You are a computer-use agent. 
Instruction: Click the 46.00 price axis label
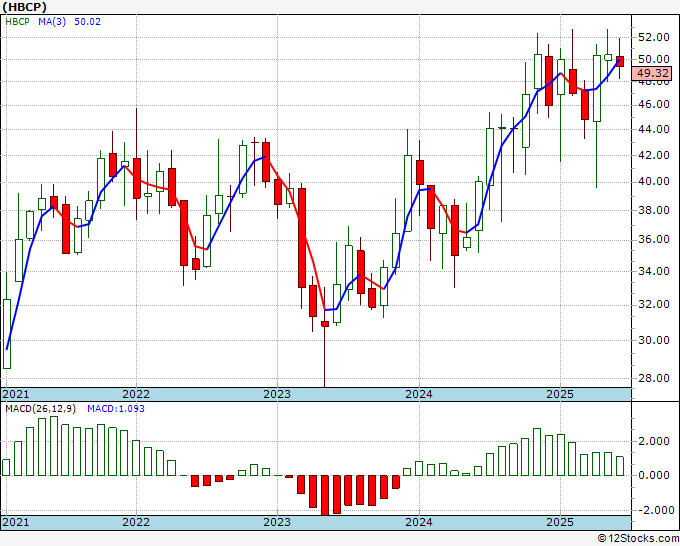click(x=654, y=104)
